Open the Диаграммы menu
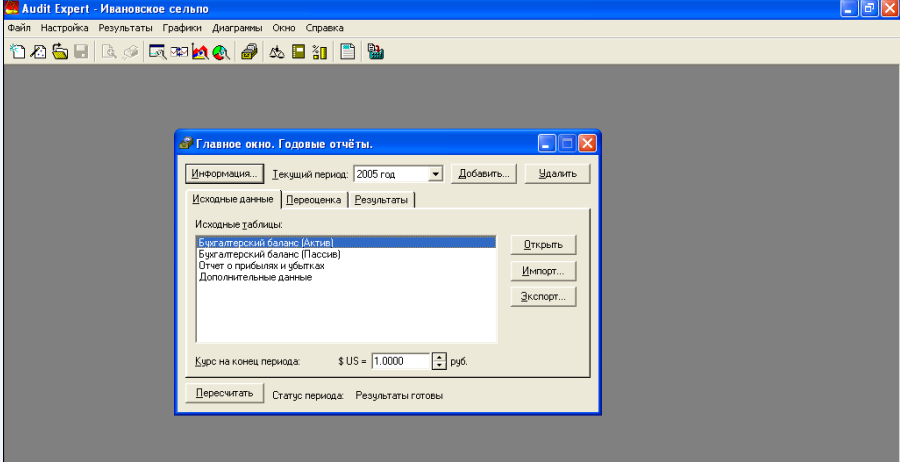The height and width of the screenshot is (462, 900). (x=237, y=28)
